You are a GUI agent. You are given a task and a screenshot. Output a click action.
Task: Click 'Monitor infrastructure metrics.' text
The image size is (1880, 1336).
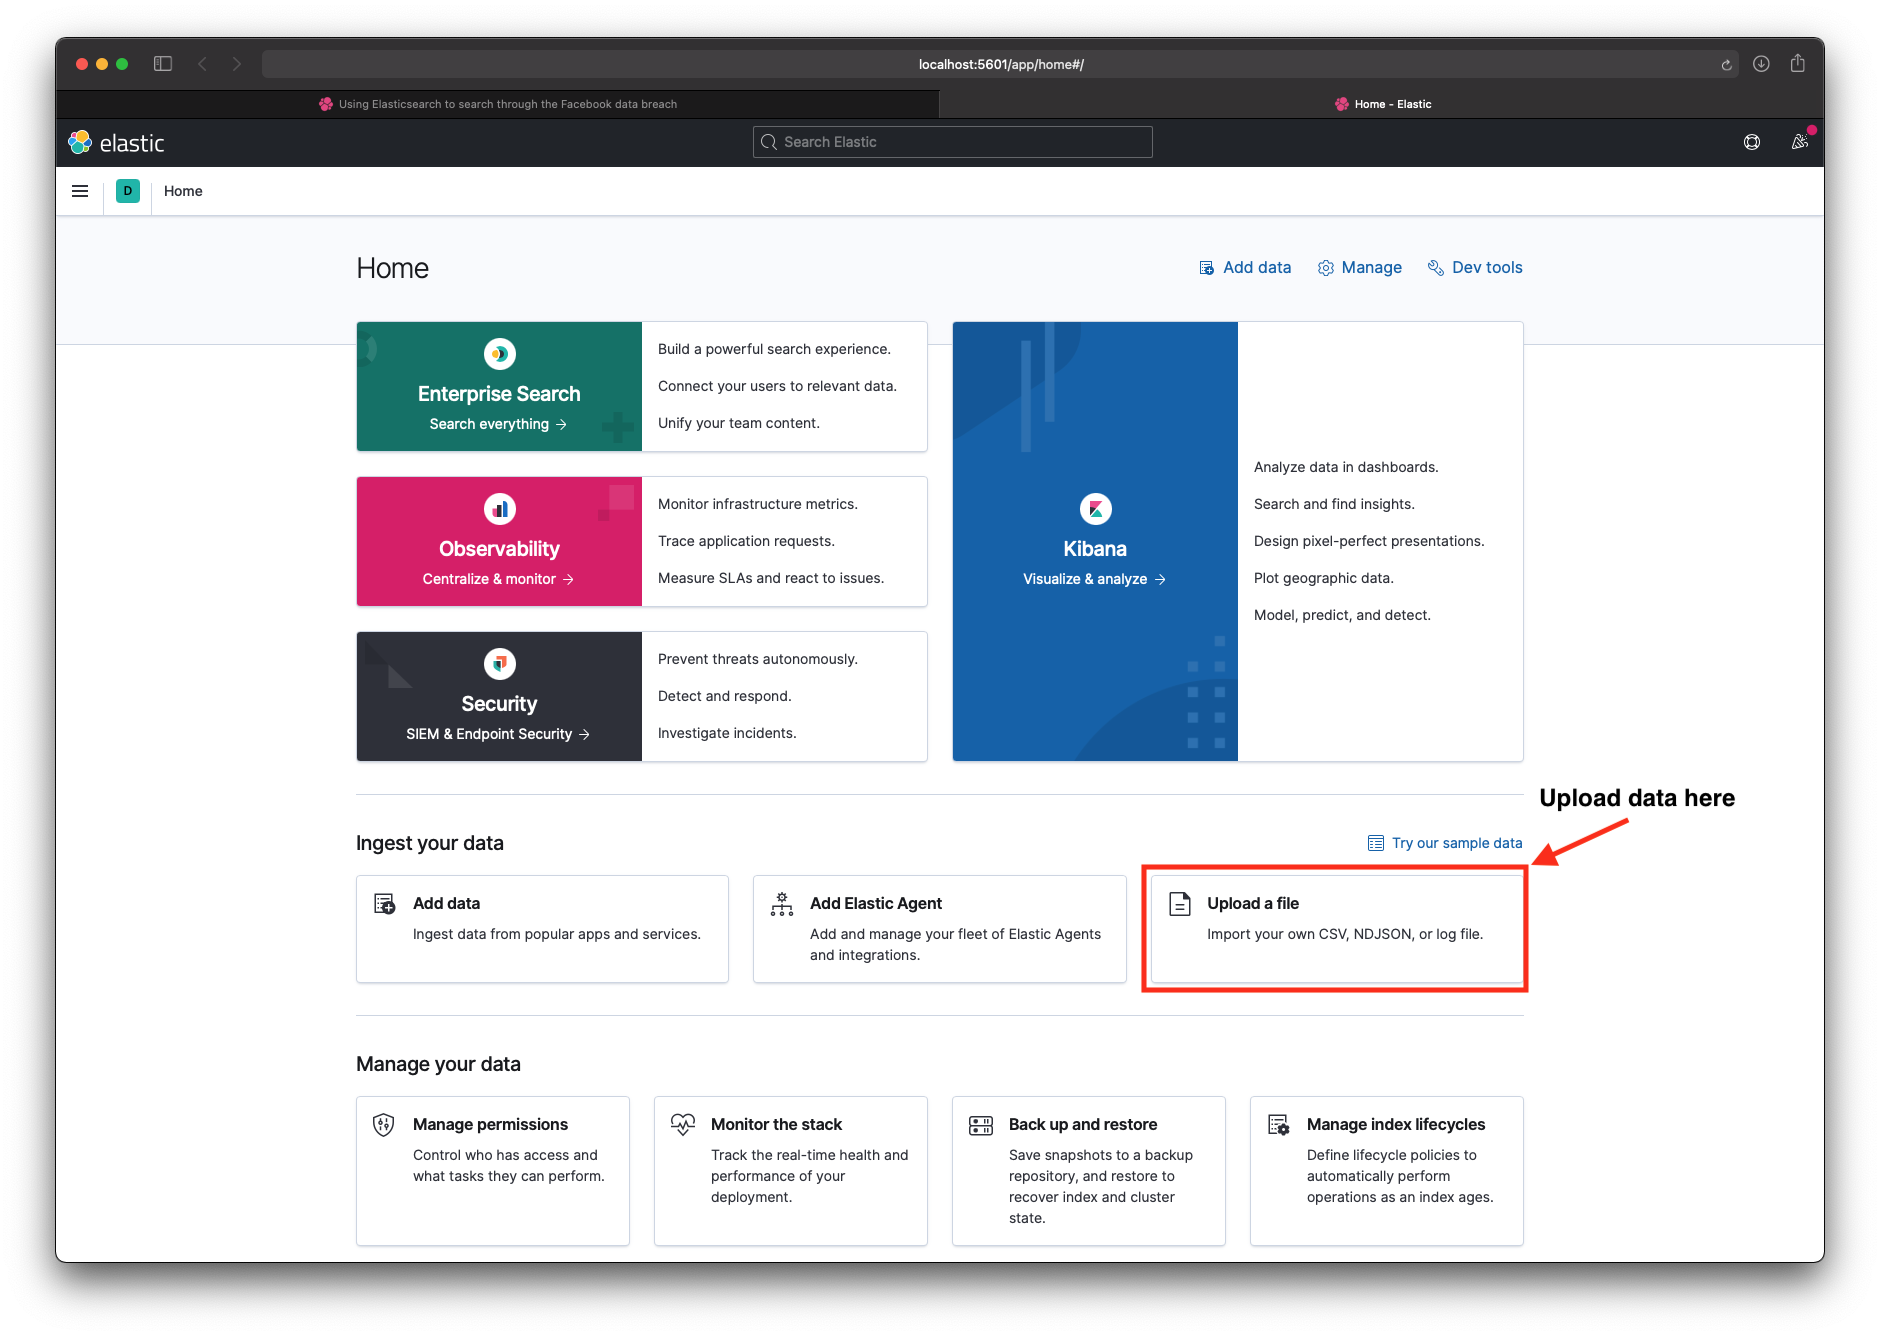coord(758,504)
